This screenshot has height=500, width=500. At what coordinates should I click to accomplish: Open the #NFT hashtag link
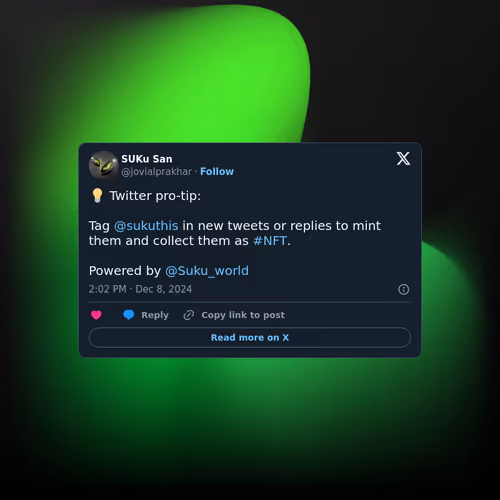coord(270,241)
